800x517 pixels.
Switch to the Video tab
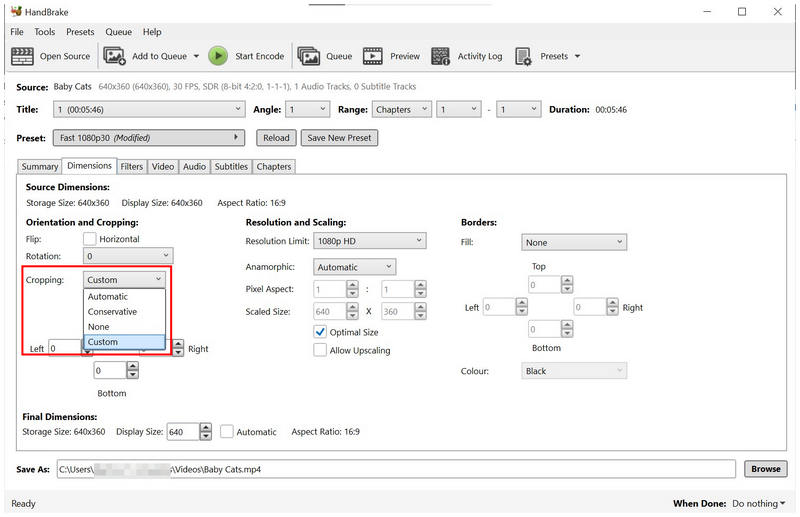[163, 166]
